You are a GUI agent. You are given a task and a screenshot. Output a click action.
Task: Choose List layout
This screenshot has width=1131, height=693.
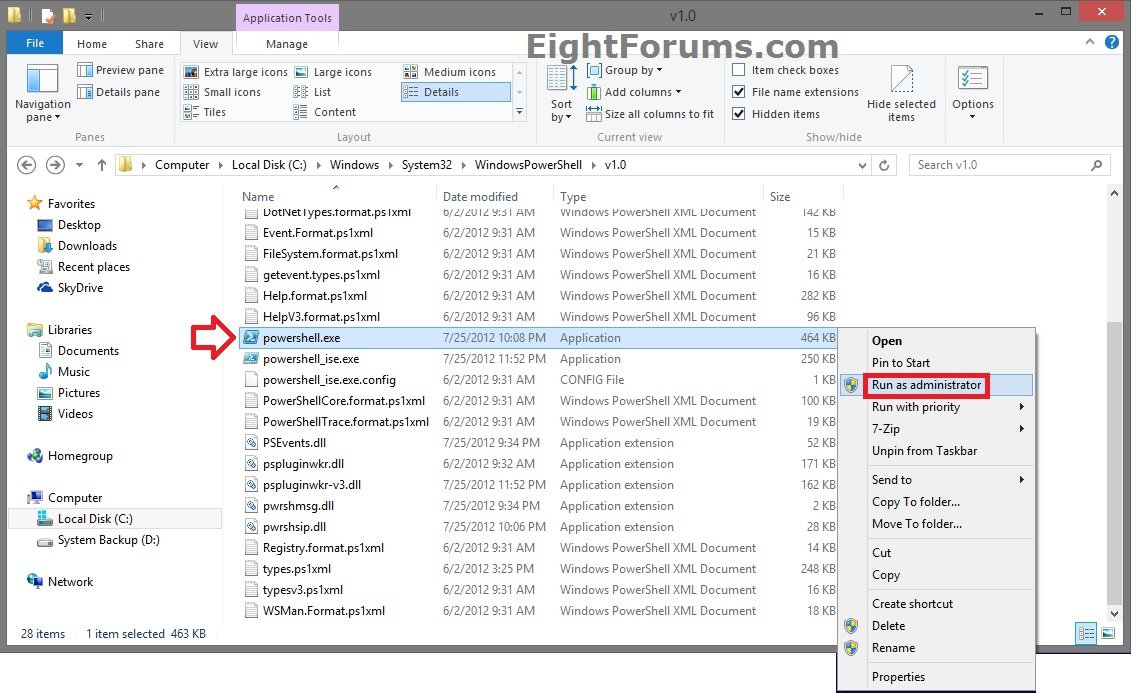[312, 92]
